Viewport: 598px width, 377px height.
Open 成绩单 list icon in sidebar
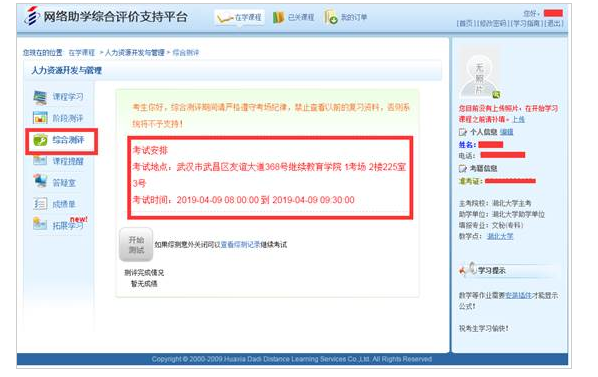click(x=40, y=204)
